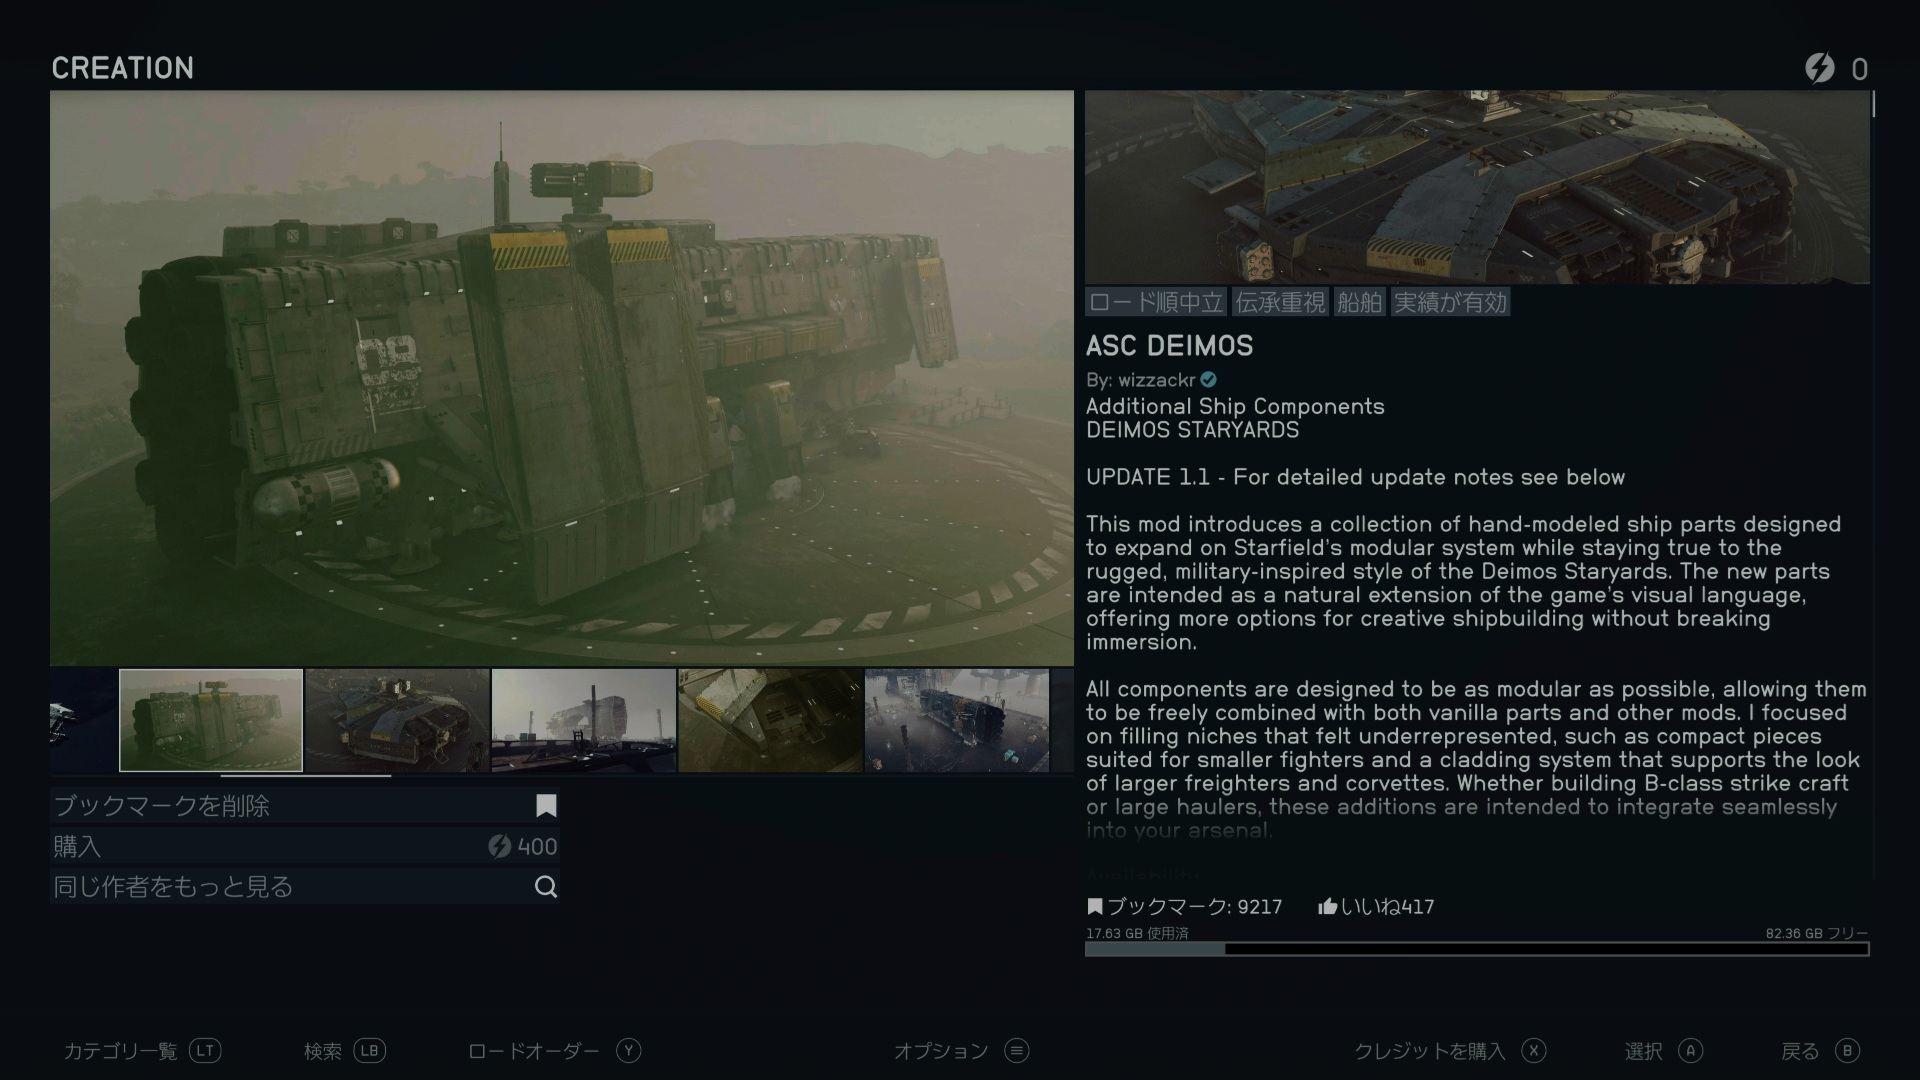Click the storage usage bar
This screenshot has width=1920, height=1080.
(x=1476, y=949)
